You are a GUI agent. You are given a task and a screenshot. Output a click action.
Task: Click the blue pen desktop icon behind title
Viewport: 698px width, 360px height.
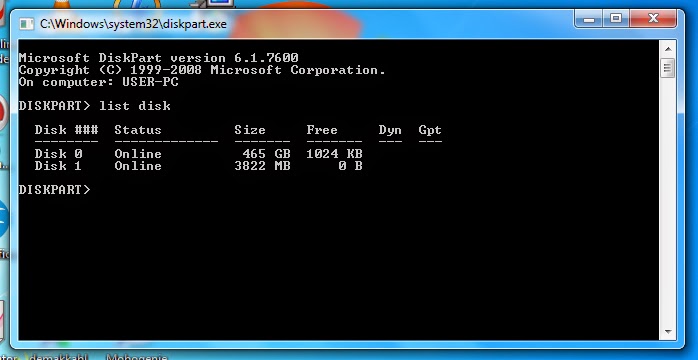tap(137, 4)
